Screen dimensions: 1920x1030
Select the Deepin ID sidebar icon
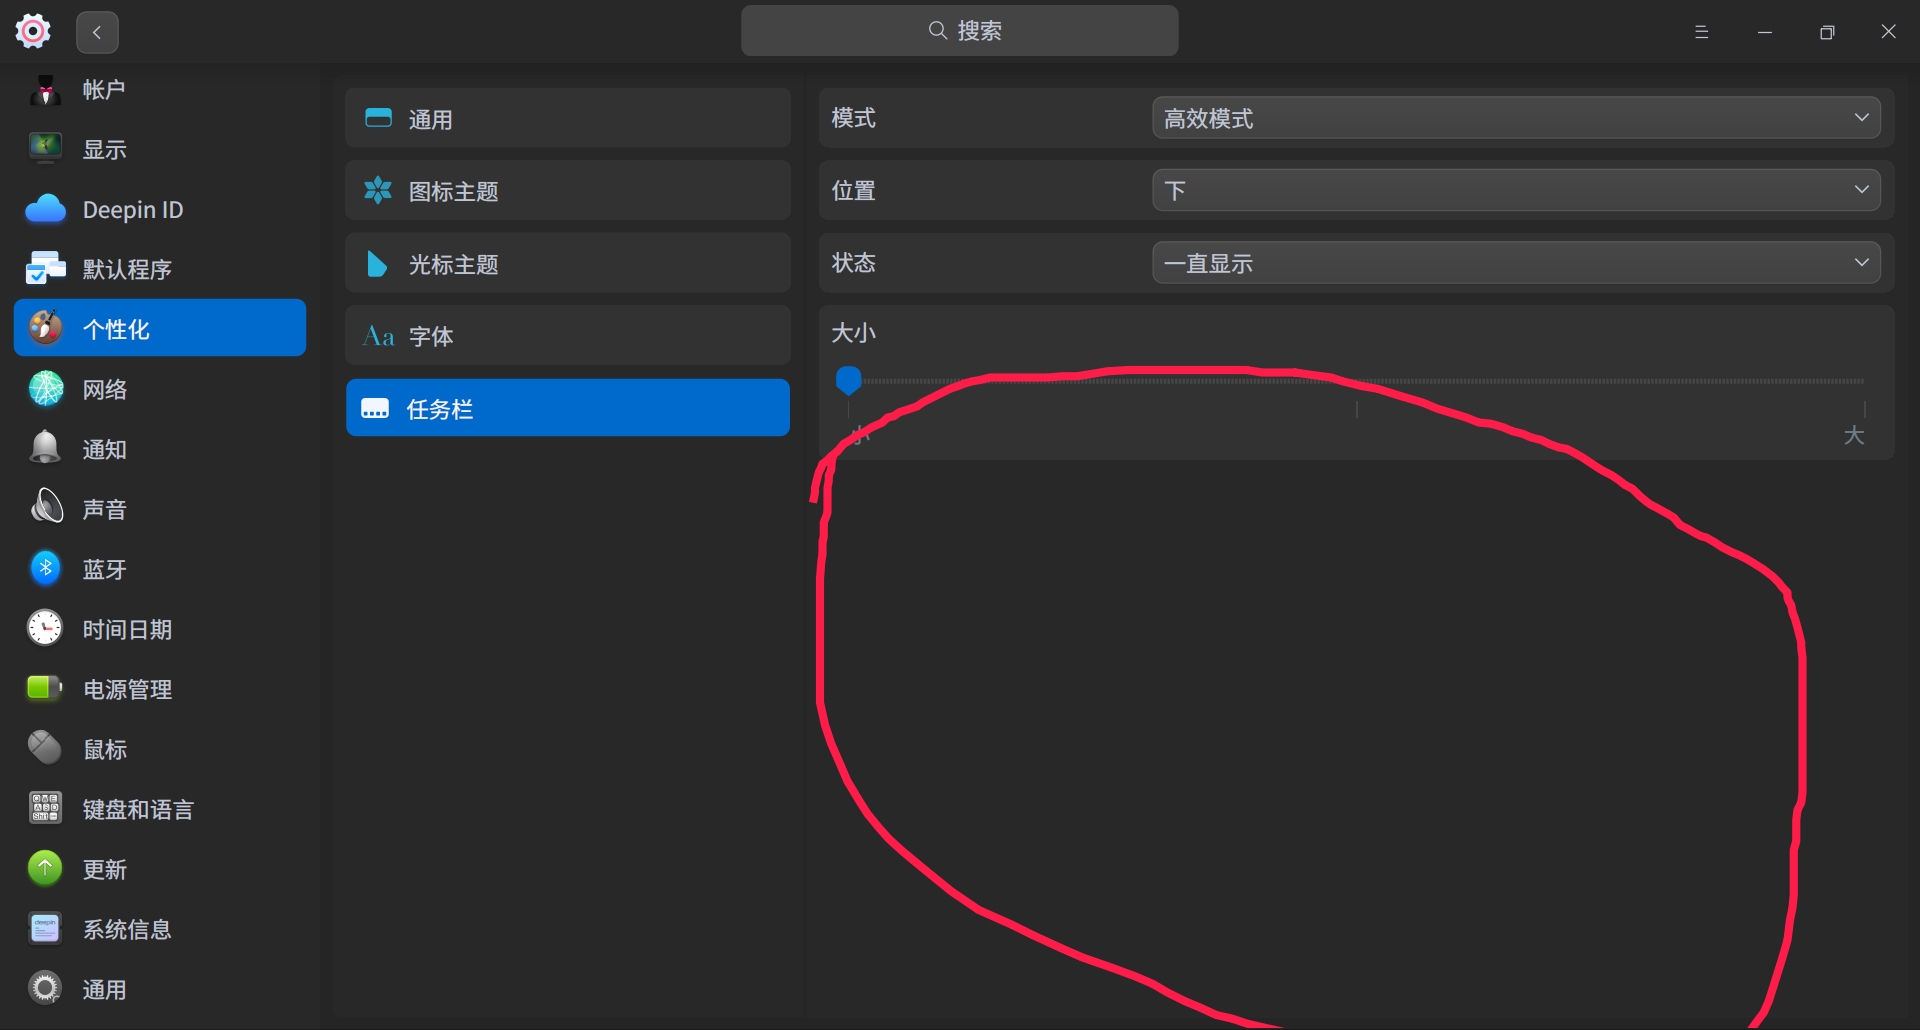[46, 209]
